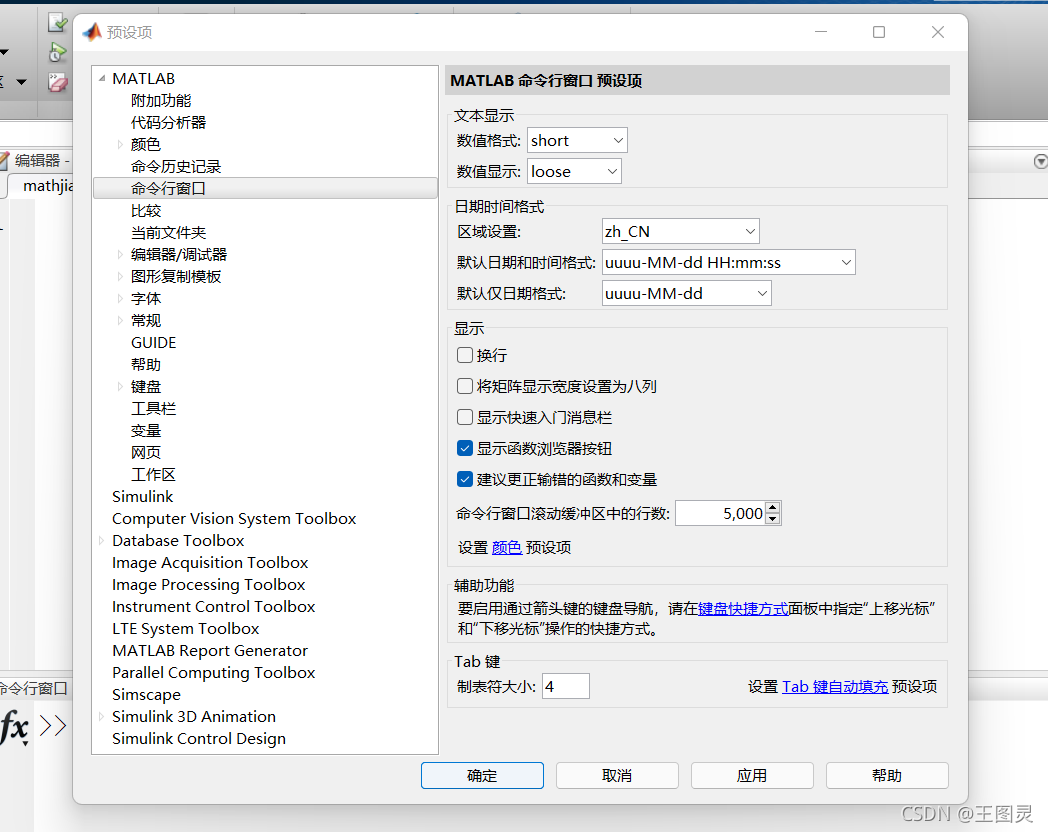Click the 应用 button
Screen dimensions: 1048x832
(x=752, y=775)
